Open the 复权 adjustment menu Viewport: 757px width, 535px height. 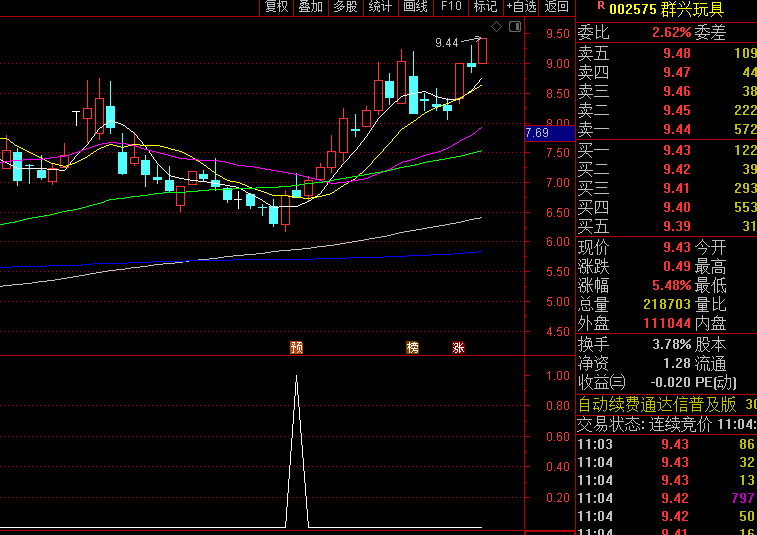click(276, 7)
